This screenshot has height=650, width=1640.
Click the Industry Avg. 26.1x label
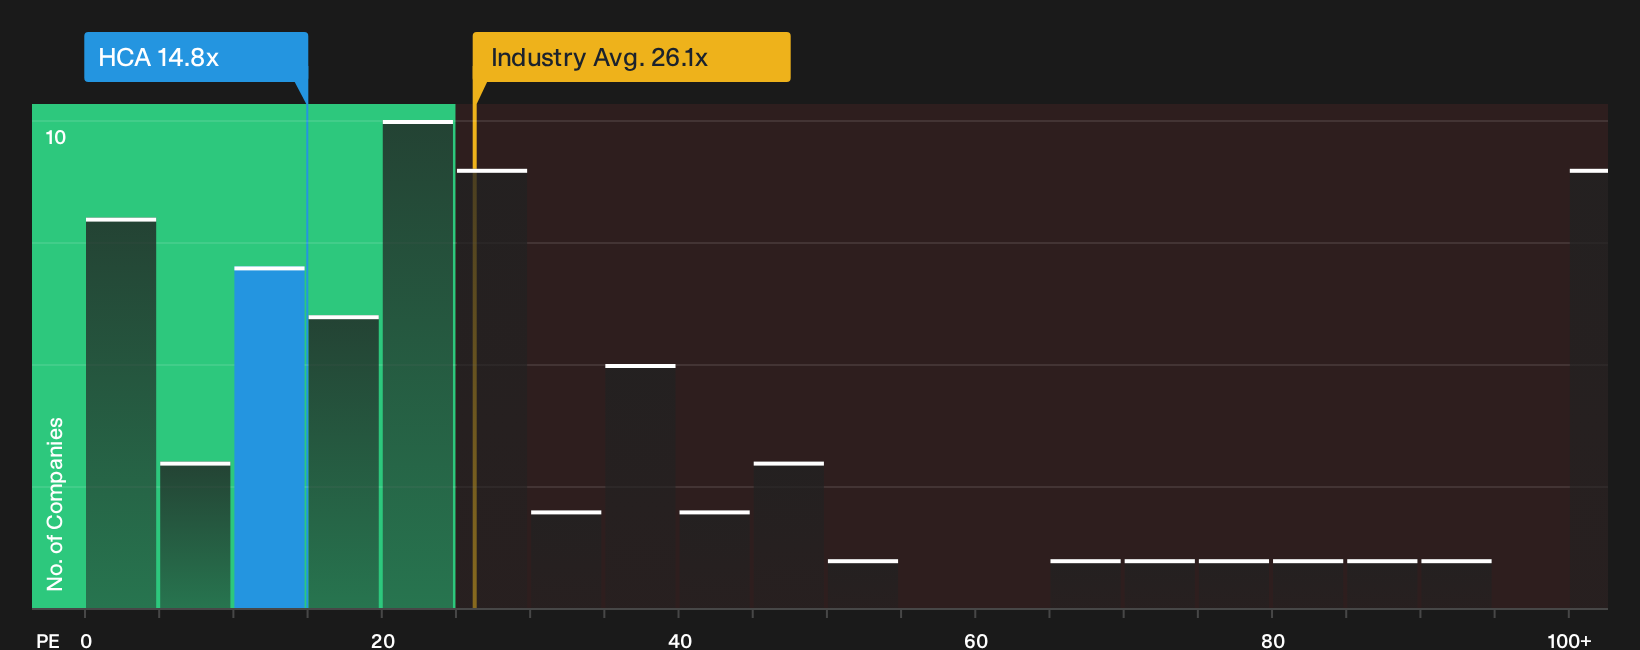[x=631, y=57]
